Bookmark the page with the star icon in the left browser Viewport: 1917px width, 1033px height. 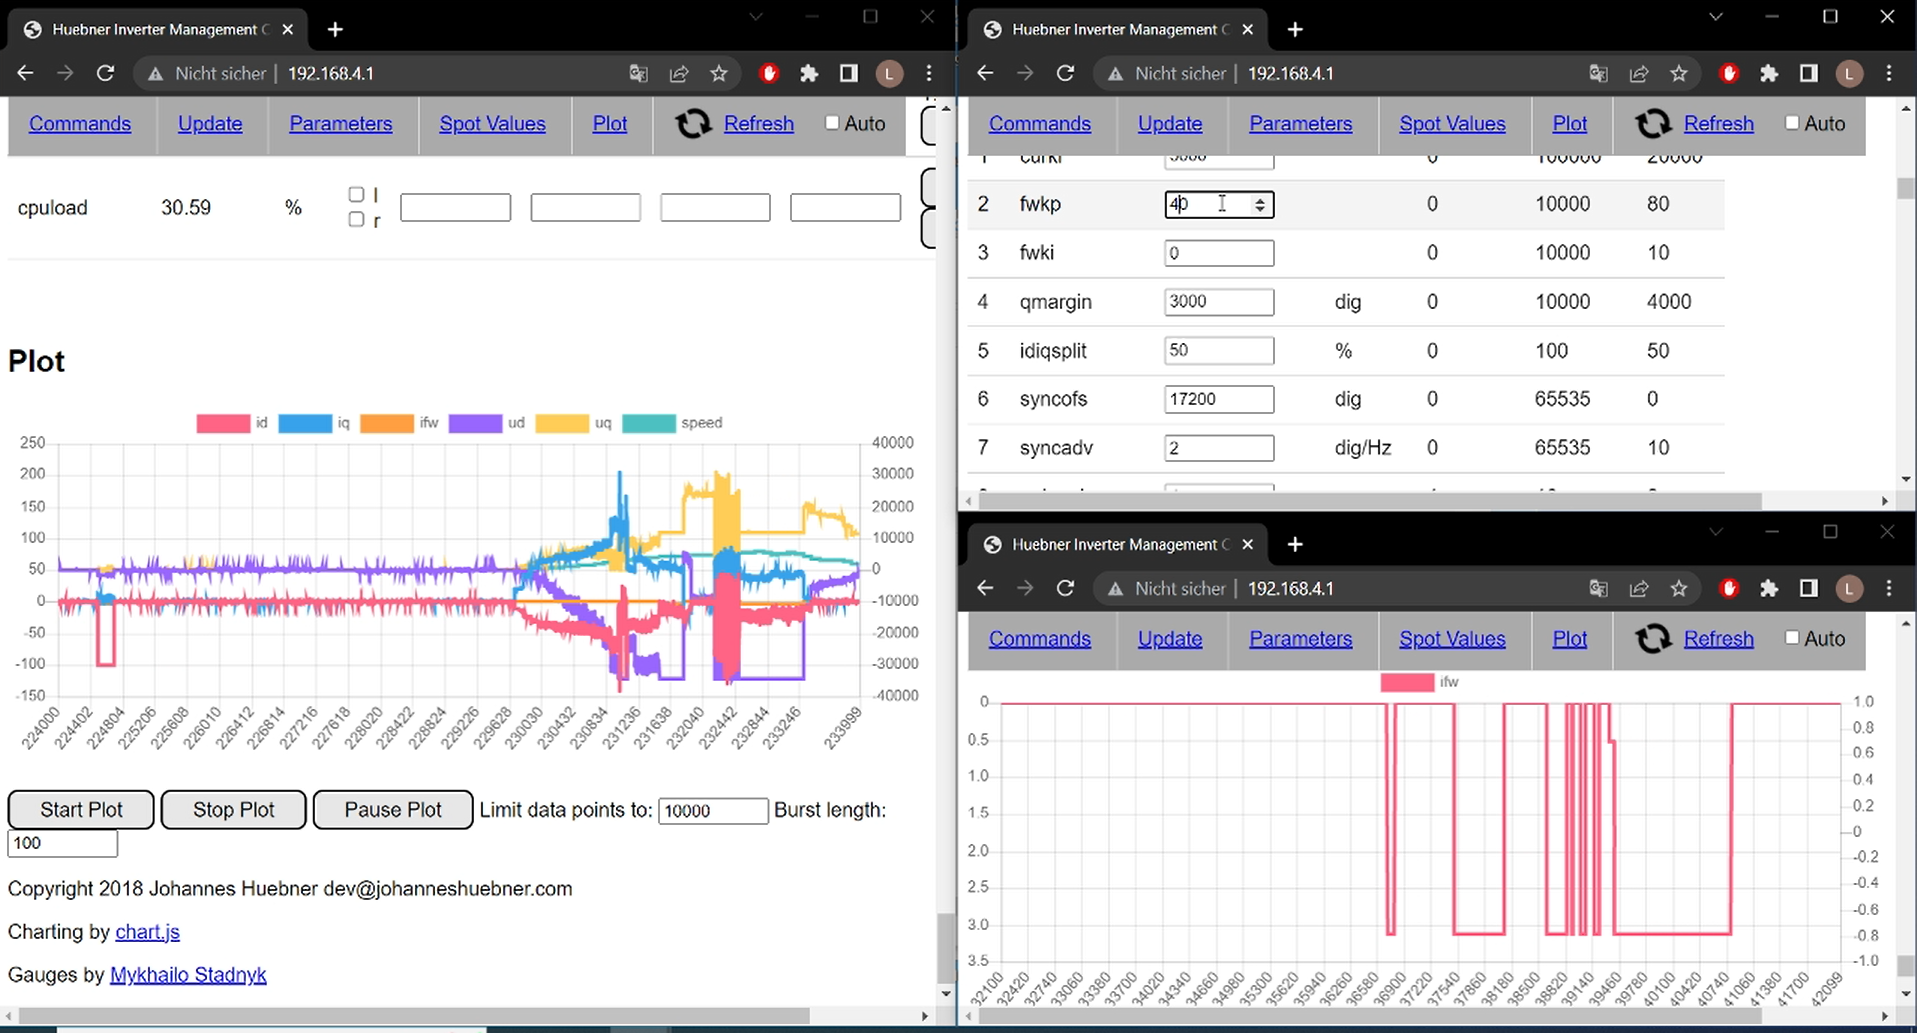point(719,73)
